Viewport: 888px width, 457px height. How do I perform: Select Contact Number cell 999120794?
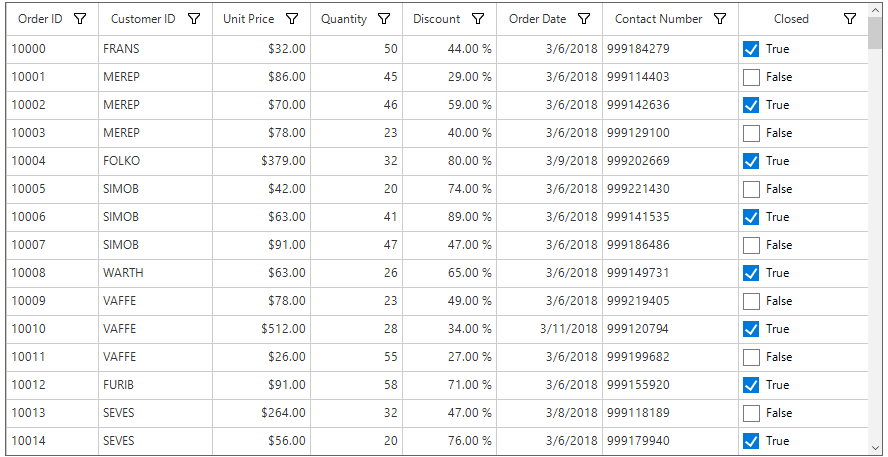tap(671, 330)
